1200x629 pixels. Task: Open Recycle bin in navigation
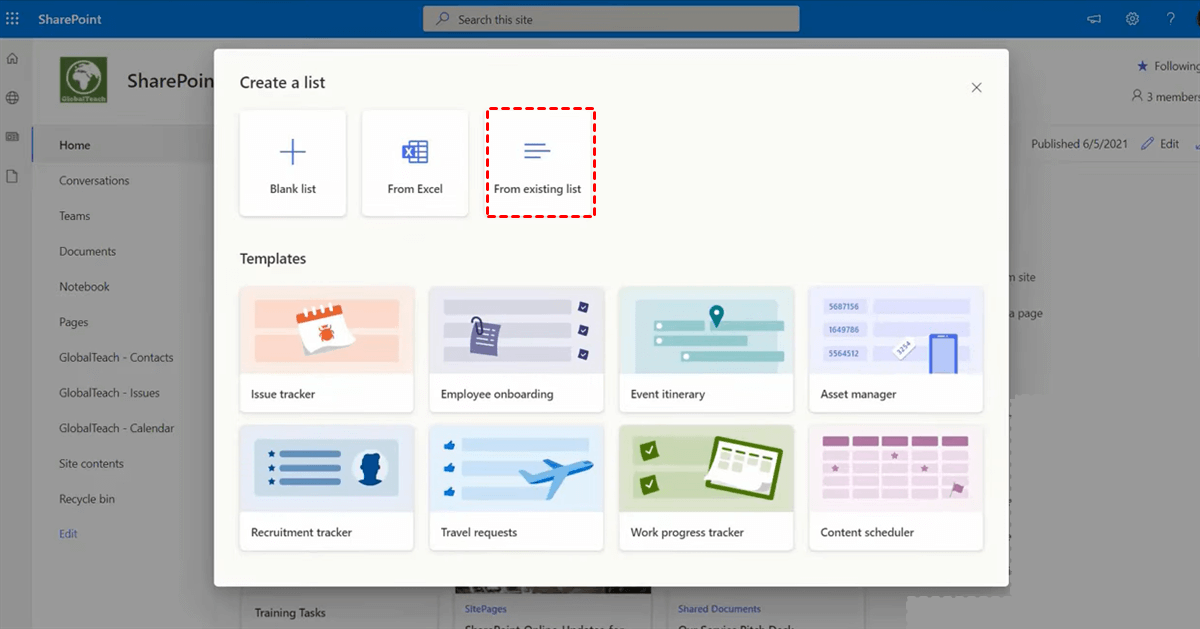coord(87,499)
